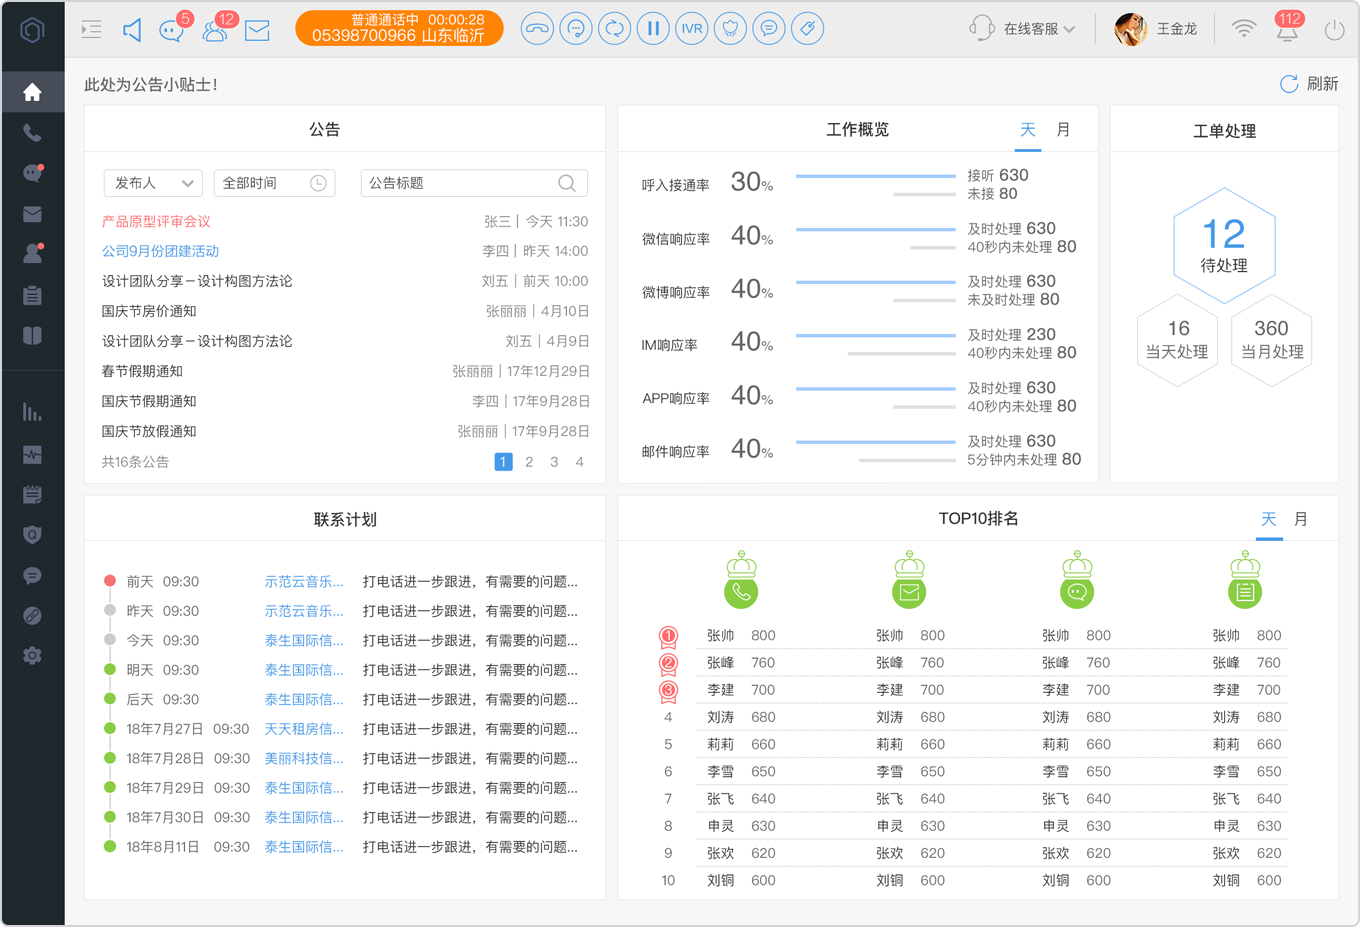Click the Wi-Fi network status icon
The width and height of the screenshot is (1360, 927).
pyautogui.click(x=1243, y=28)
